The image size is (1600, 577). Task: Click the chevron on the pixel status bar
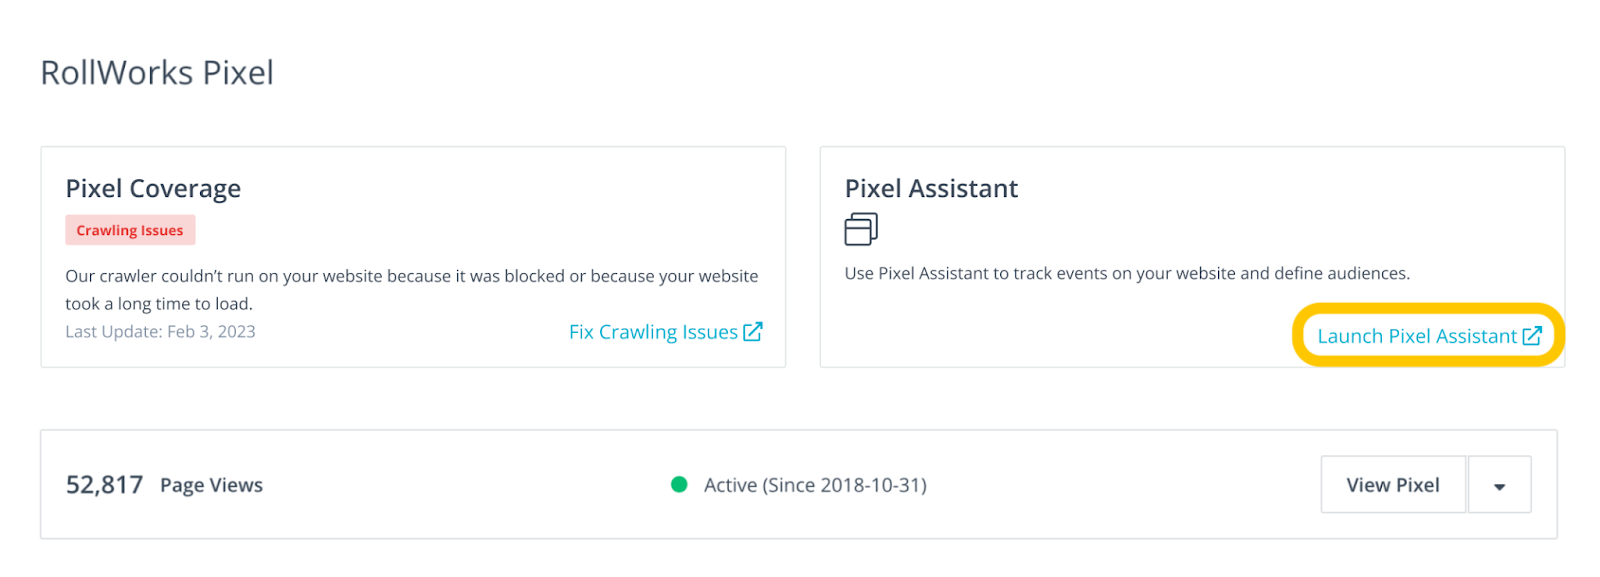(1499, 484)
